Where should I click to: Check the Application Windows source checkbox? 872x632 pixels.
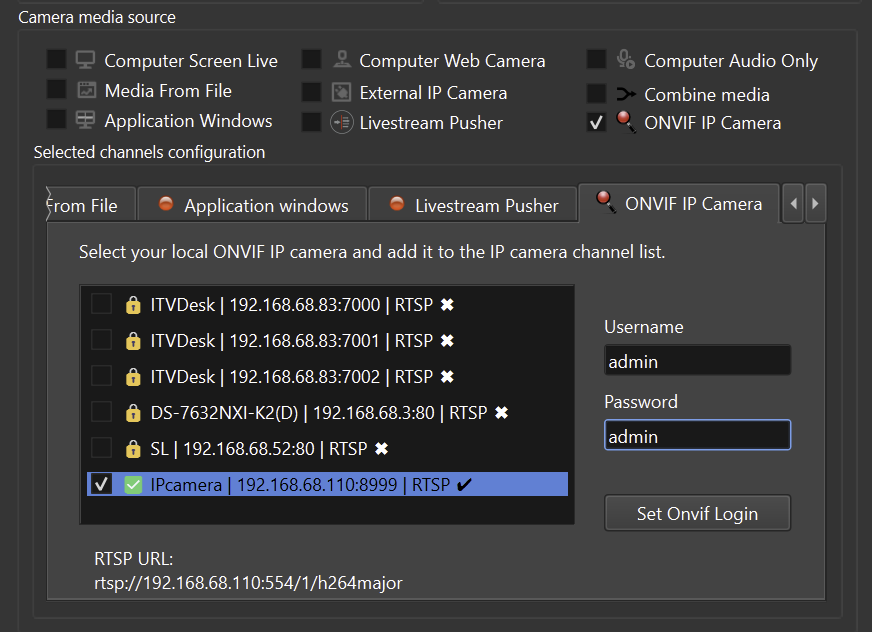pyautogui.click(x=57, y=120)
